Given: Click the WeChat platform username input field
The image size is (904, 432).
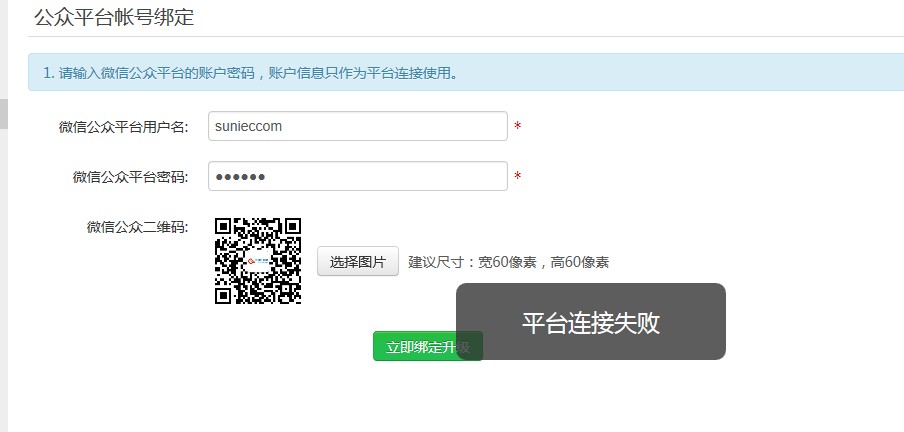Looking at the screenshot, I should coord(357,126).
